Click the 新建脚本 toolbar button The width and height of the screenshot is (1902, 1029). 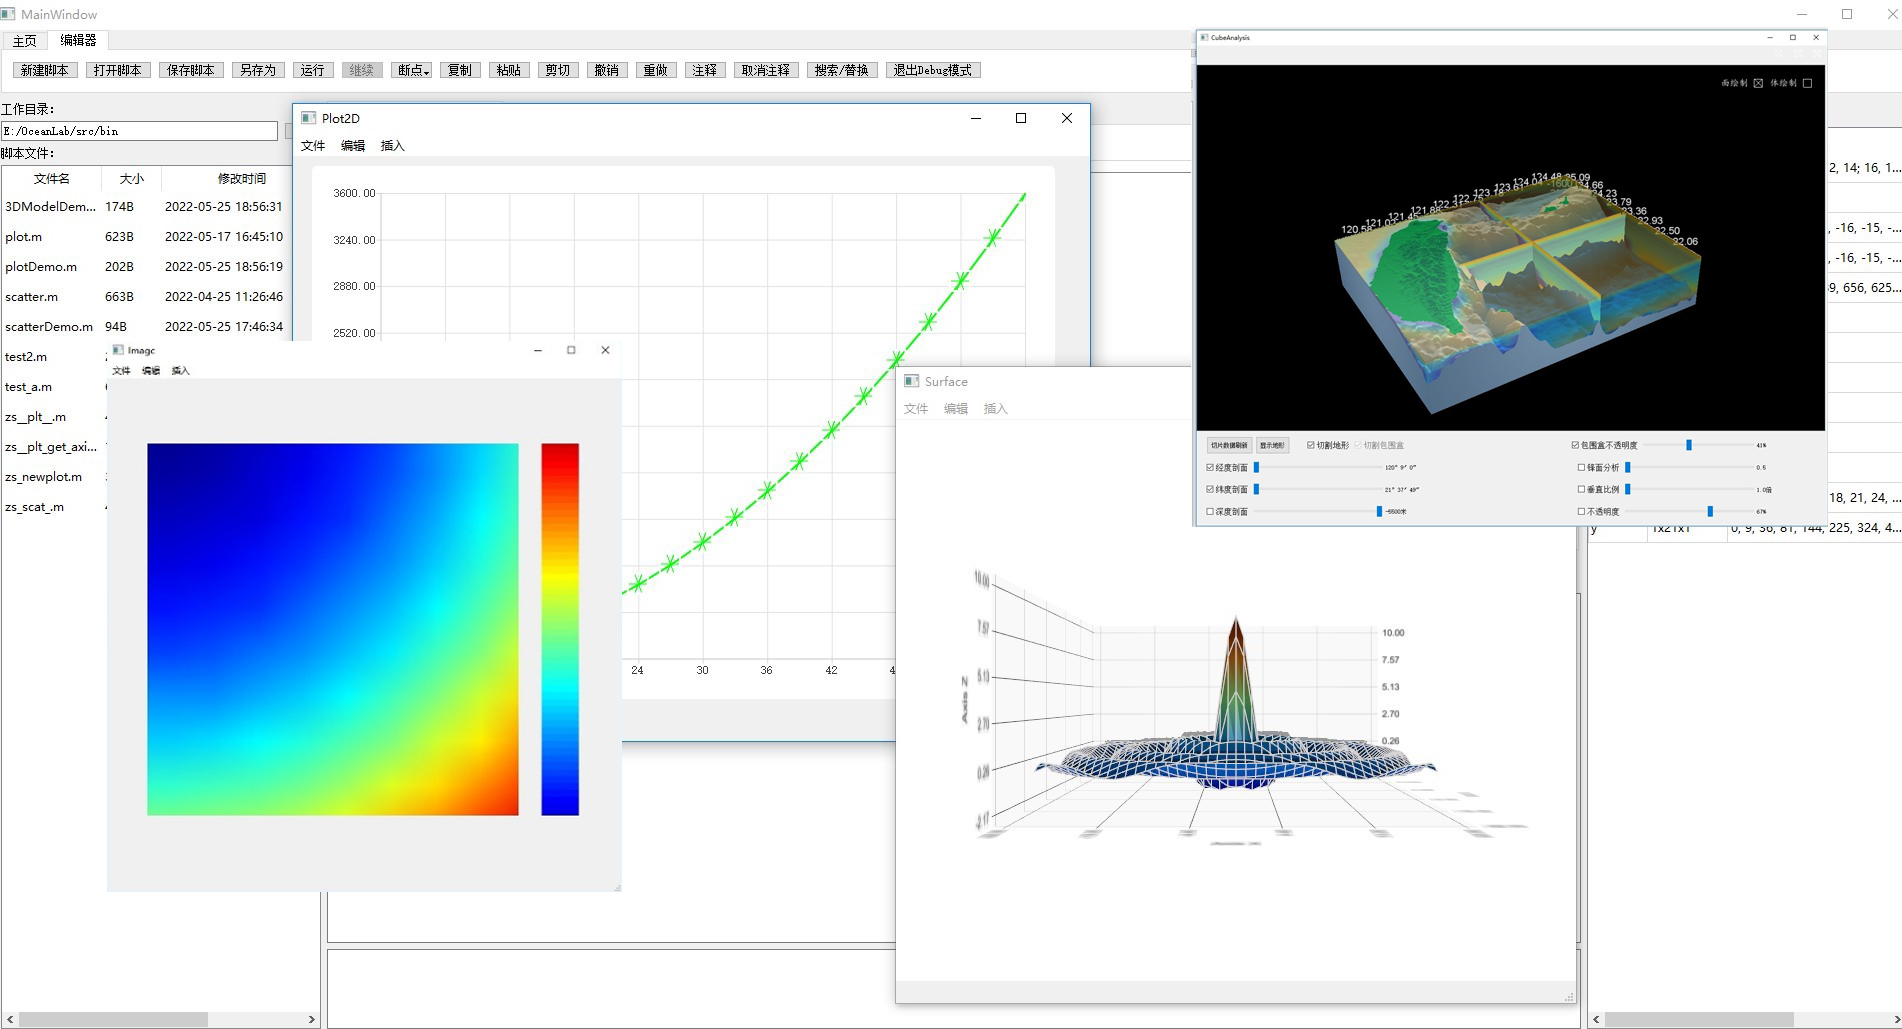tap(45, 70)
